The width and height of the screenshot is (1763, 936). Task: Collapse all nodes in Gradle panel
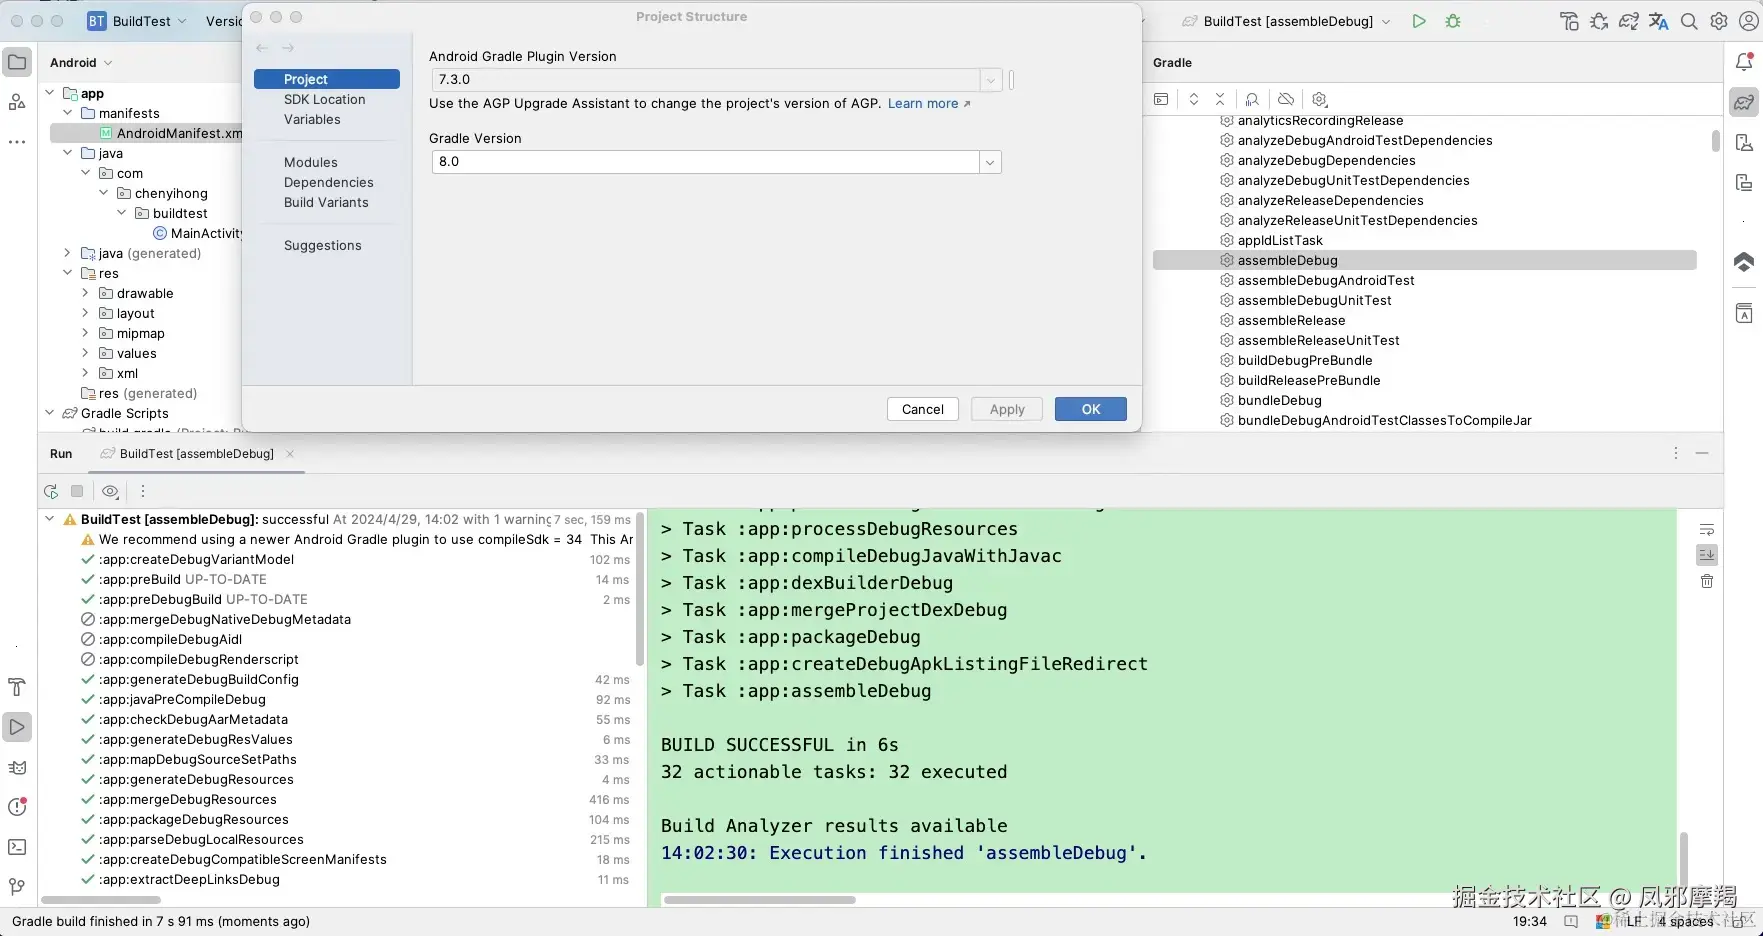click(1220, 99)
